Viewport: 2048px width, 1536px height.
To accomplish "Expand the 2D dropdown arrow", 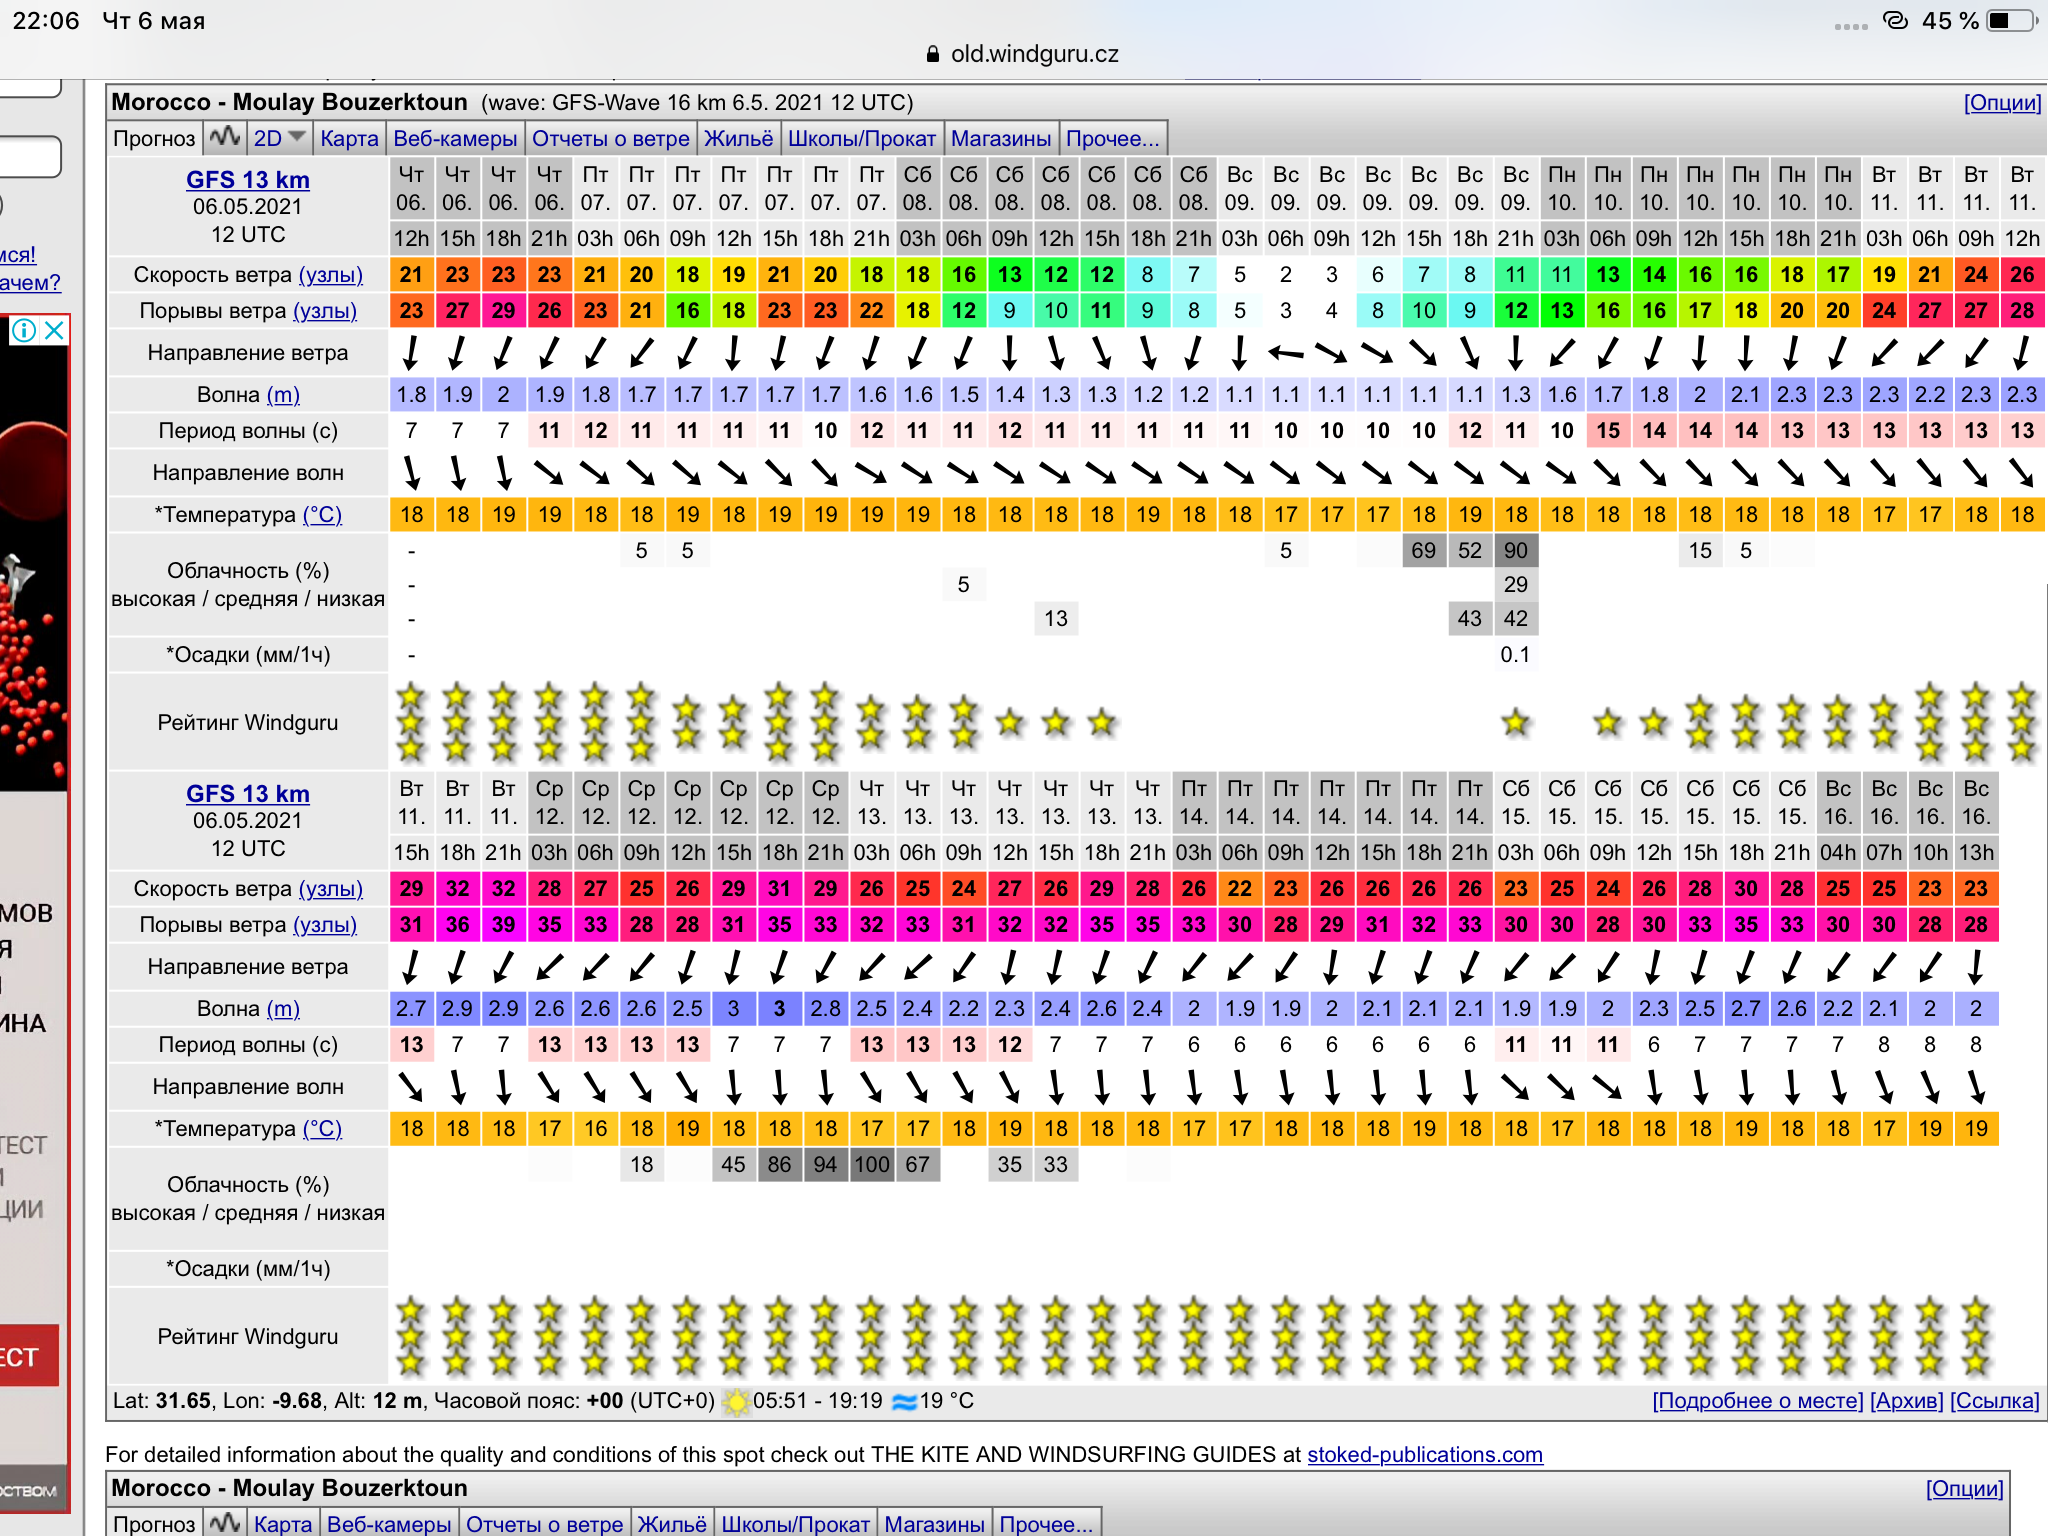I will [x=297, y=136].
